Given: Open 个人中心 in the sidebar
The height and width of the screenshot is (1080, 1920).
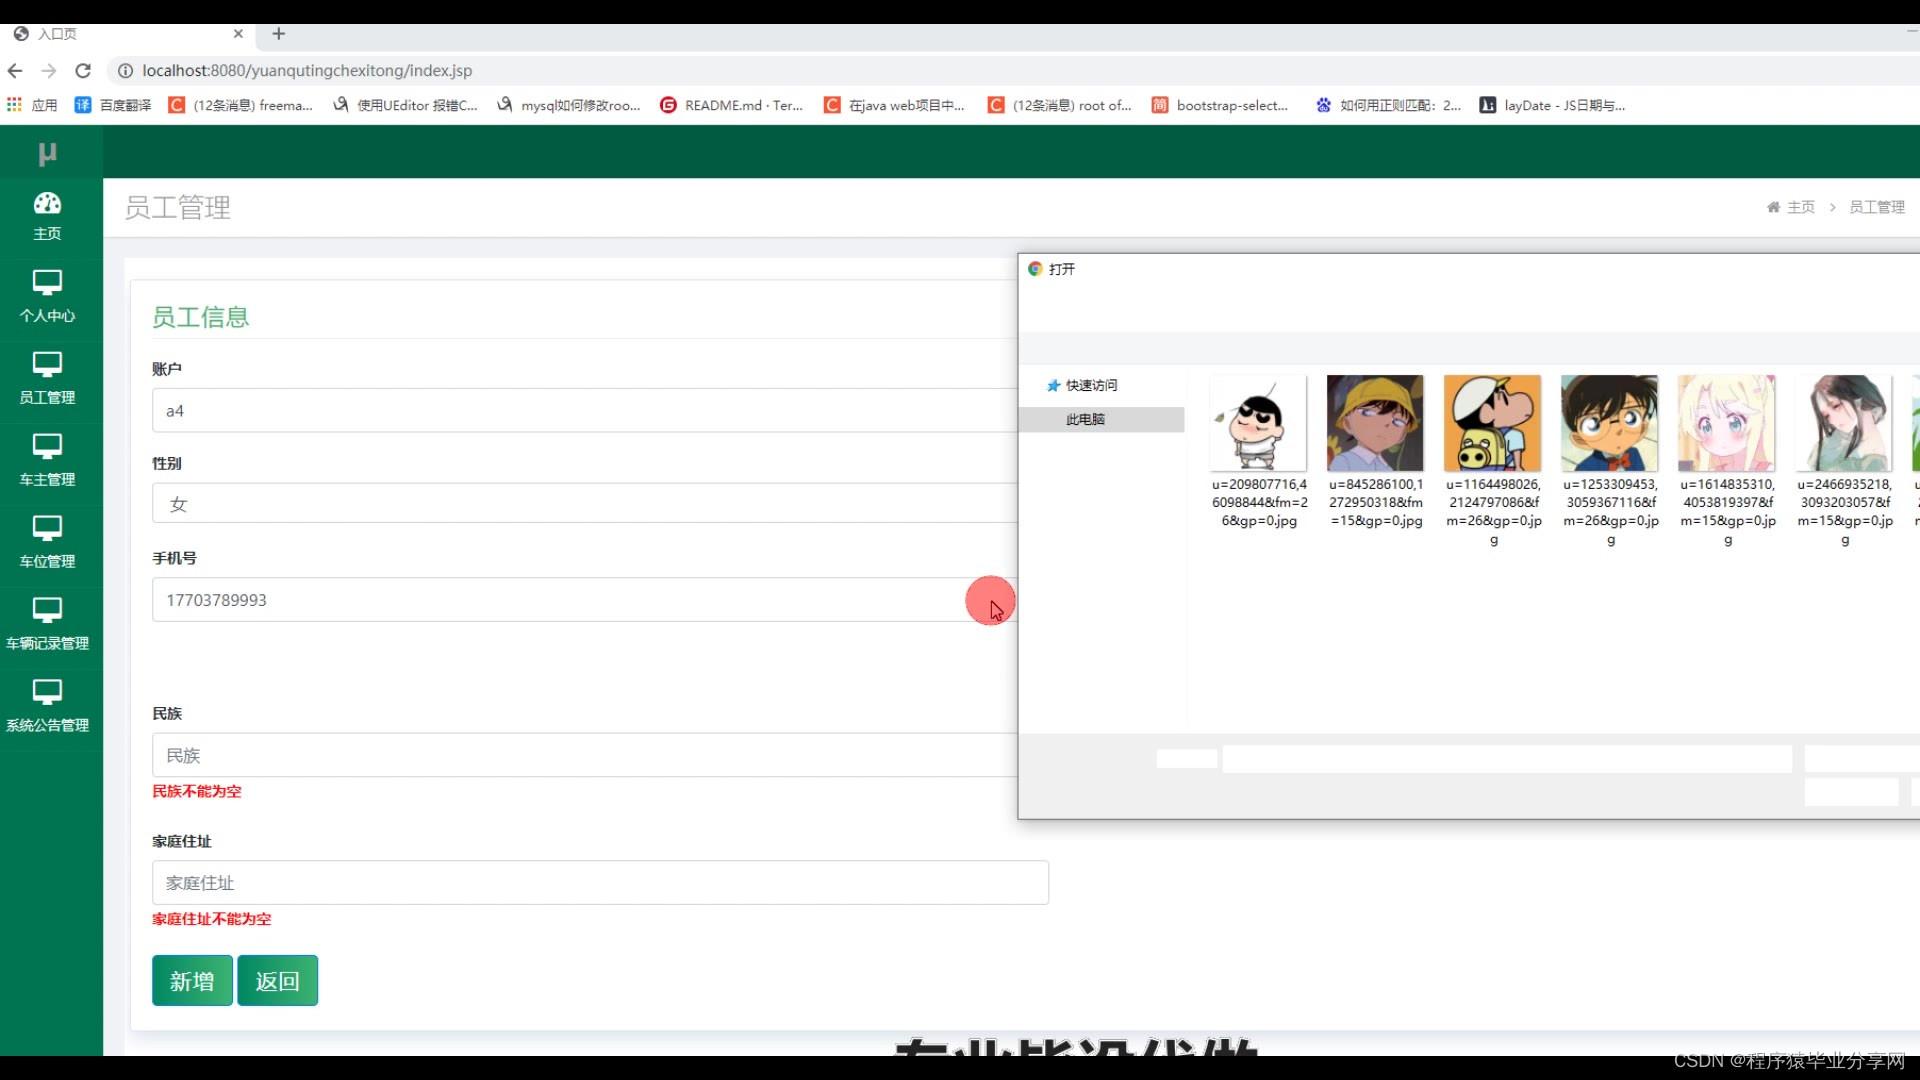Looking at the screenshot, I should point(47,297).
